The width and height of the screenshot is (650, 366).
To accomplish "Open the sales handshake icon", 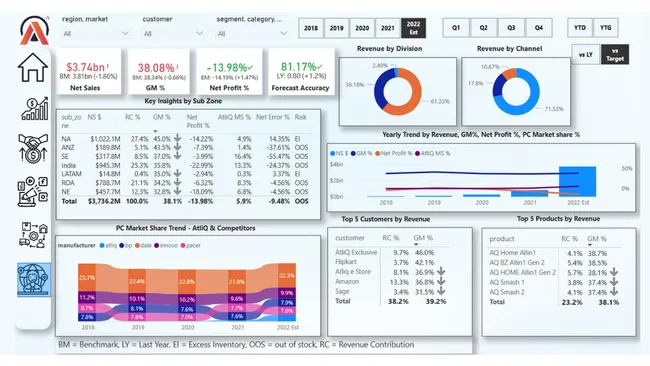I will [x=33, y=148].
